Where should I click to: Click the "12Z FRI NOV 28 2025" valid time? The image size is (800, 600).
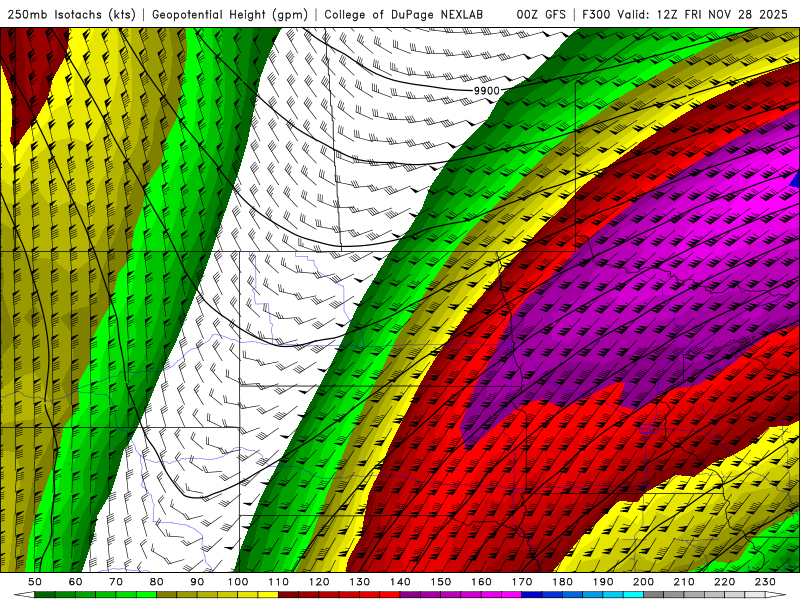coord(722,15)
